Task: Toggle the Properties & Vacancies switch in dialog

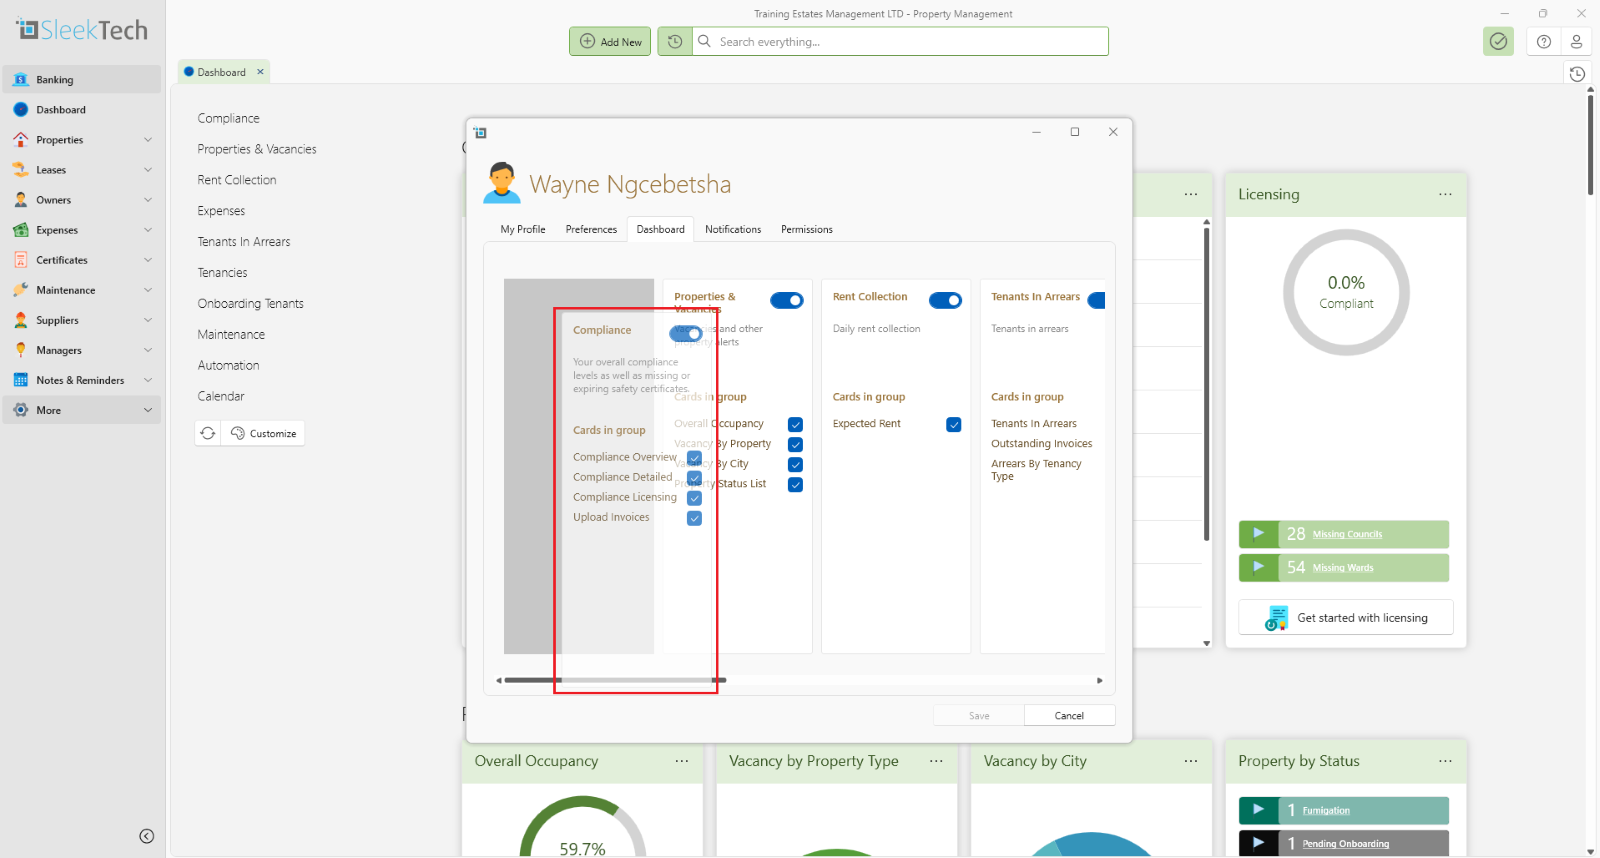Action: click(x=787, y=300)
